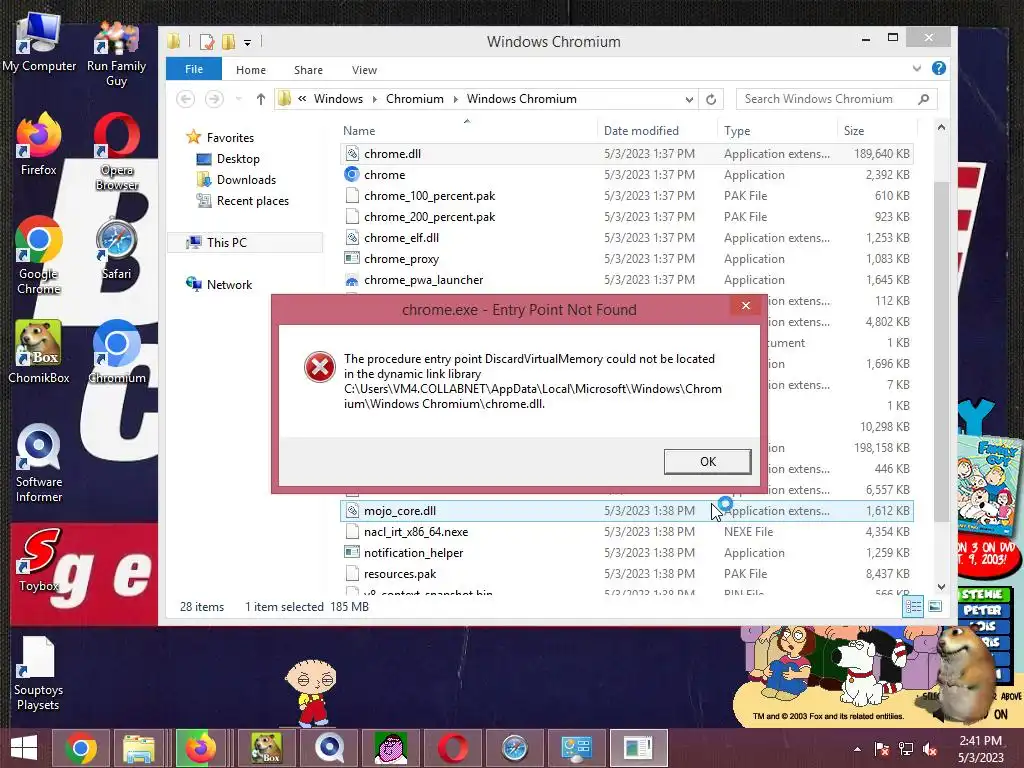Image resolution: width=1024 pixels, height=768 pixels.
Task: Open Safari desktop shortcut
Action: coord(116,248)
